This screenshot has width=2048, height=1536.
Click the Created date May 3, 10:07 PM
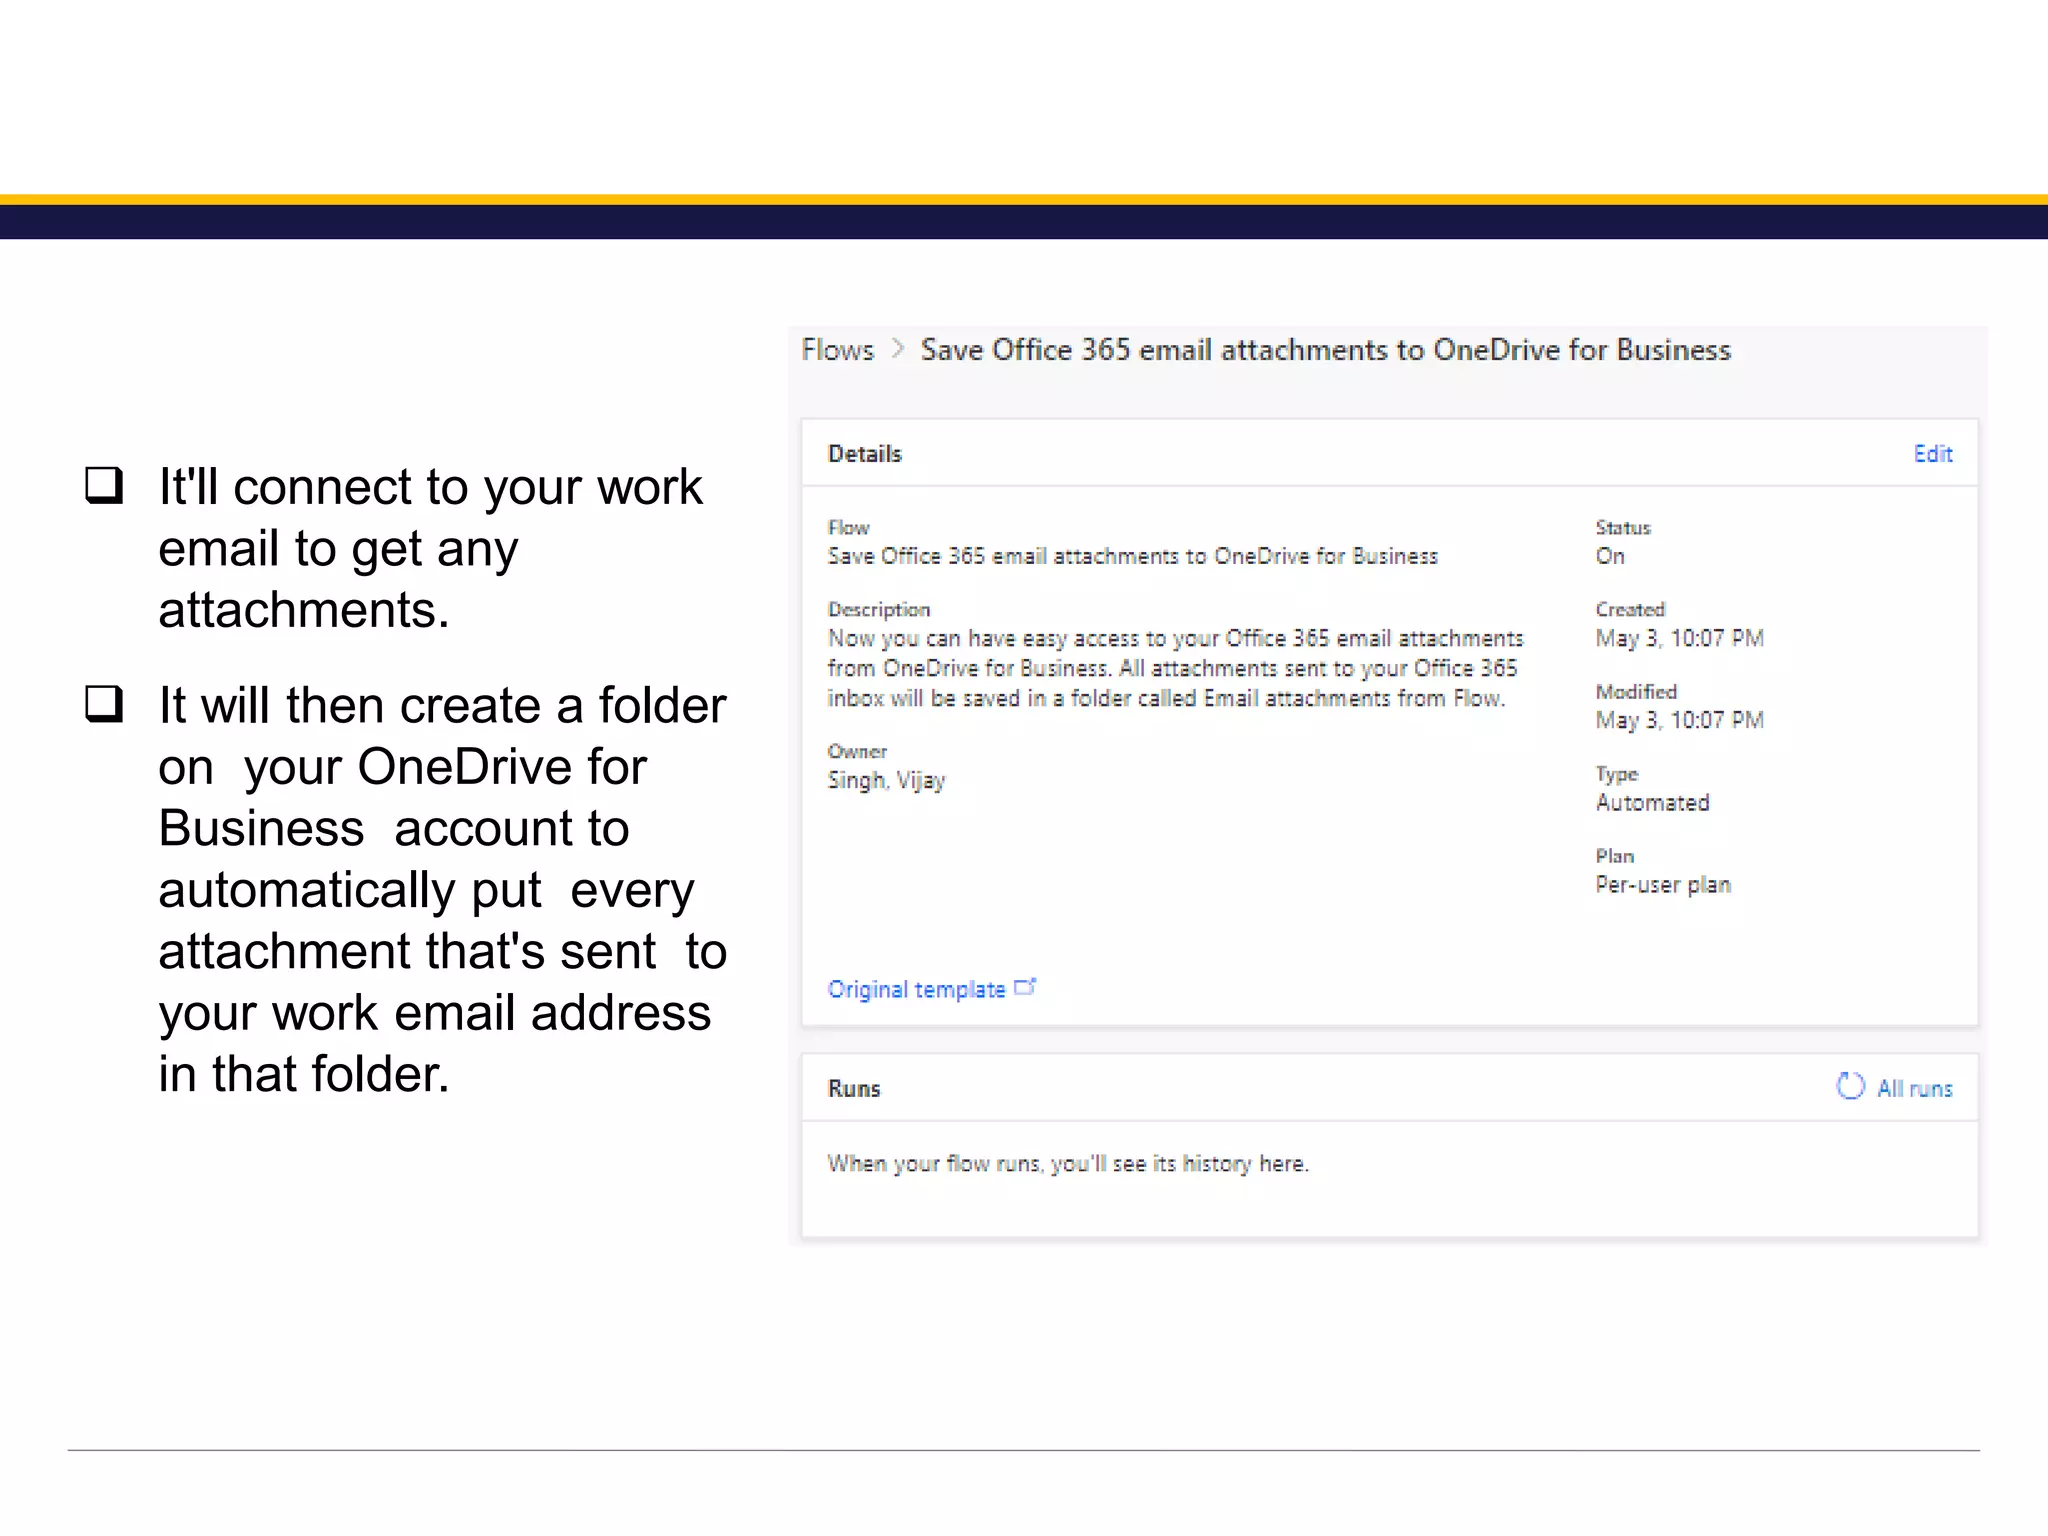click(1679, 638)
